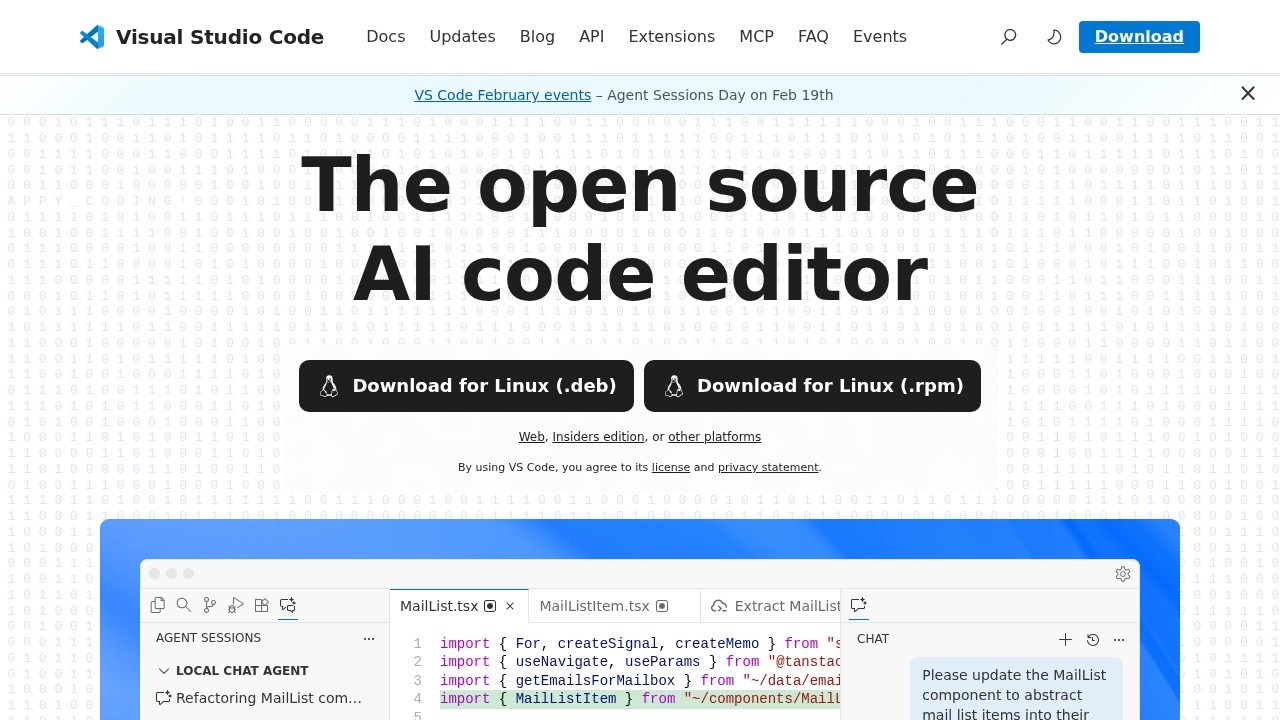The image size is (1280, 720).
Task: Open the chat panel settings gear
Action: tap(1123, 574)
